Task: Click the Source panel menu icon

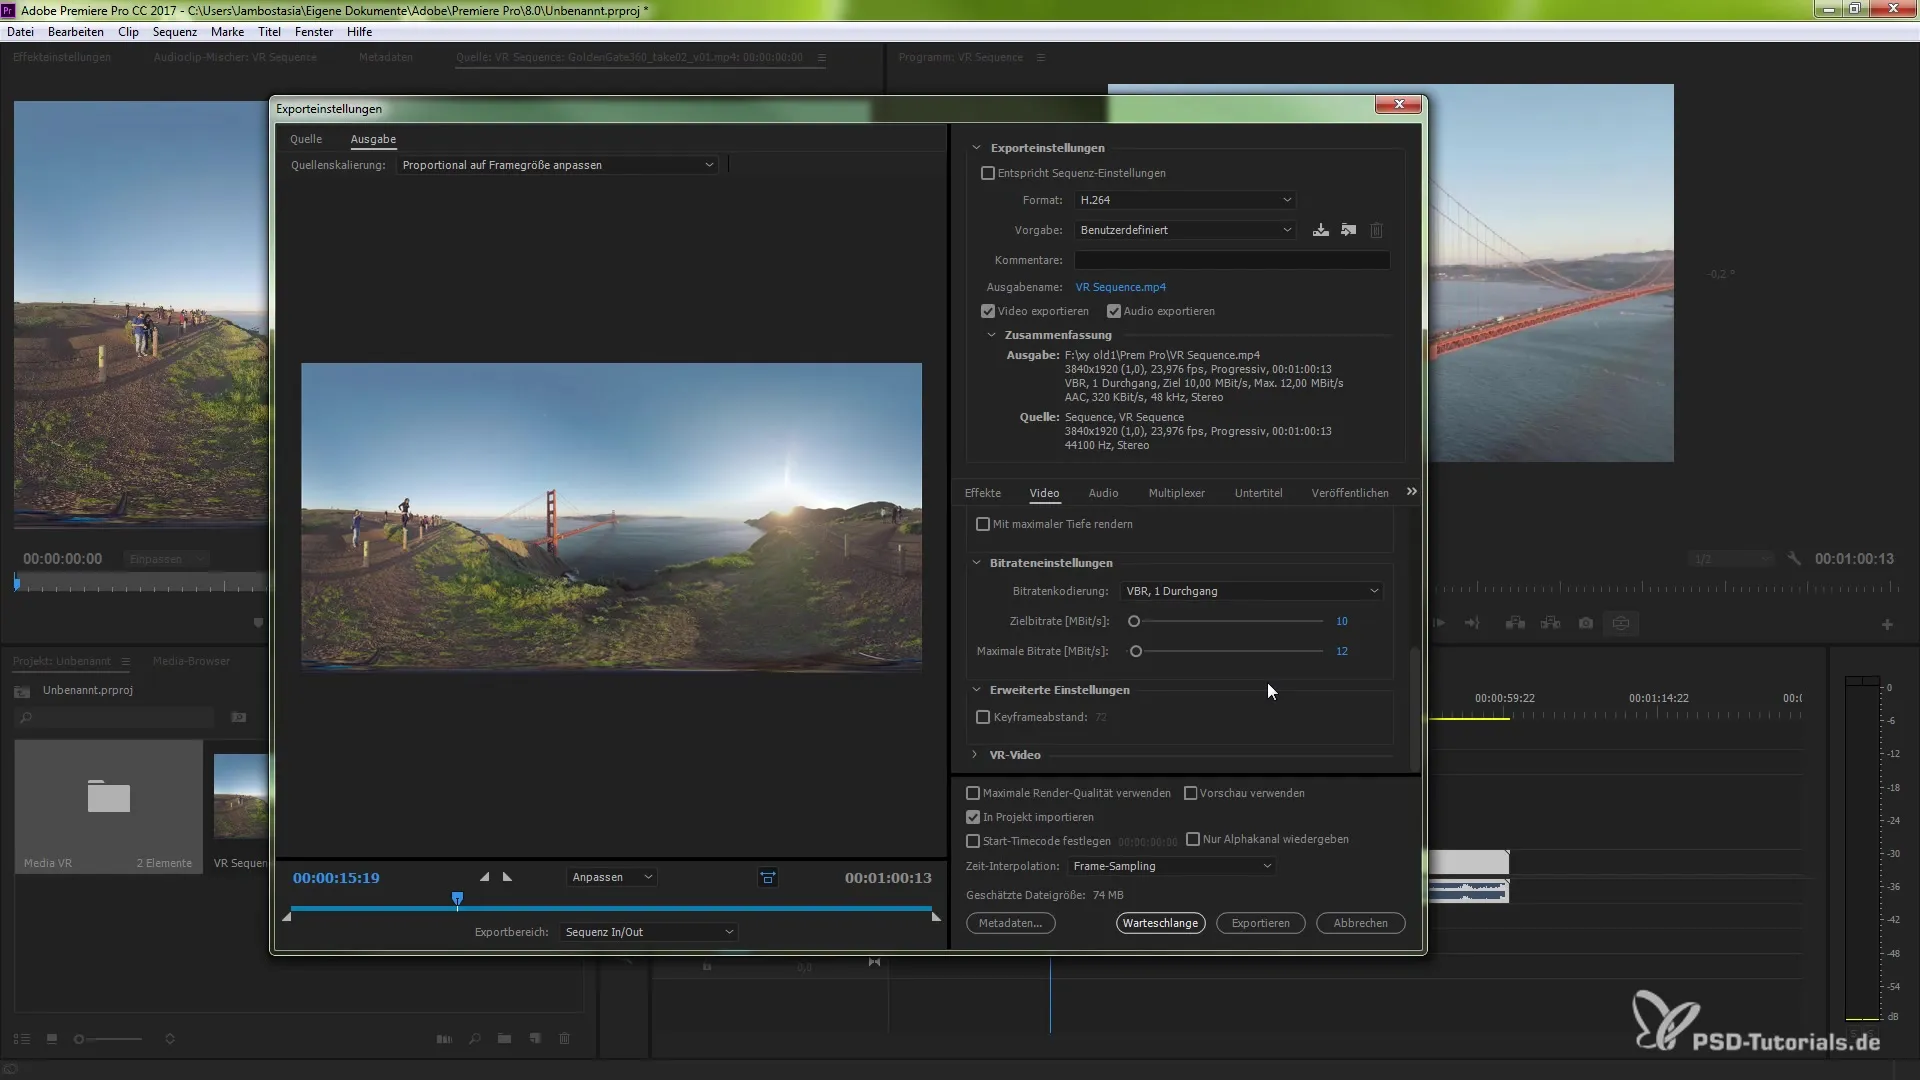Action: [822, 57]
